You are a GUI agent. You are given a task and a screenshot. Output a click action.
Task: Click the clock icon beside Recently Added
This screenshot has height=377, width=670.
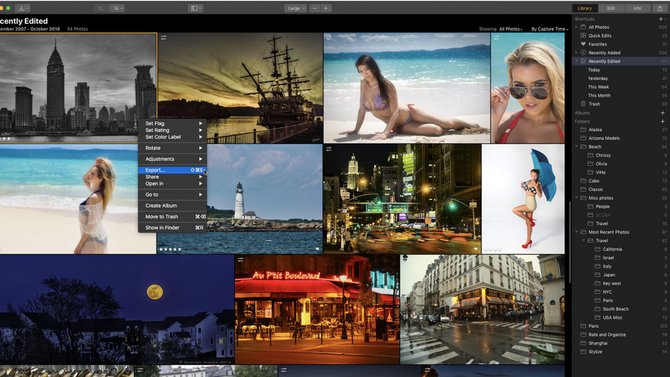pyautogui.click(x=583, y=53)
